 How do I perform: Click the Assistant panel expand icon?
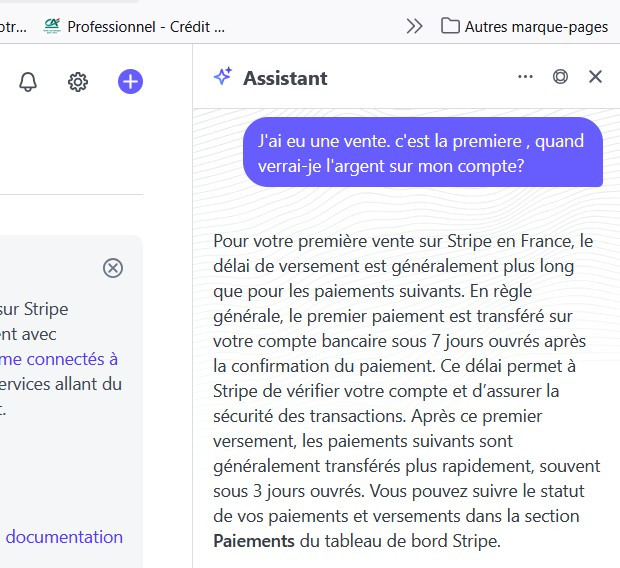pyautogui.click(x=560, y=77)
